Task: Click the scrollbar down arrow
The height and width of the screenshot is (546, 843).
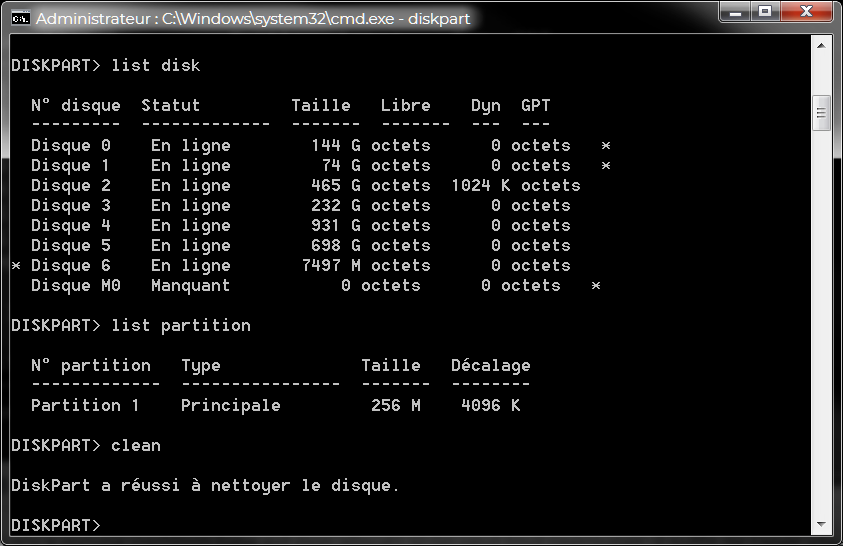Action: coord(822,527)
